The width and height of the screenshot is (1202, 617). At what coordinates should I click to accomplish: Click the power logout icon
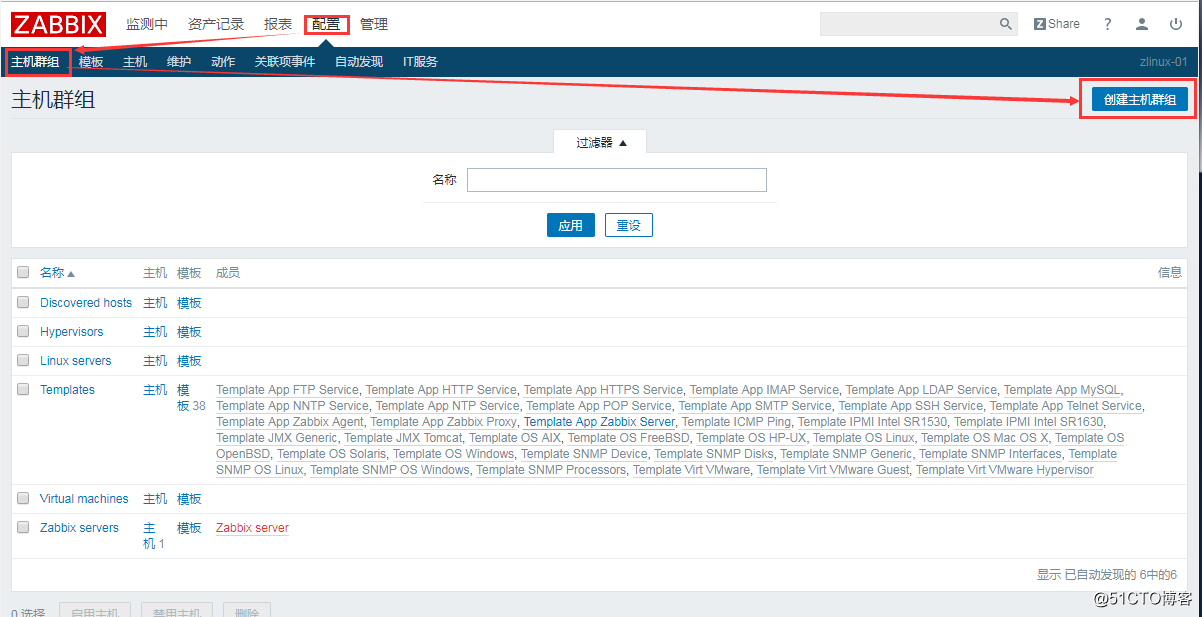click(1176, 24)
